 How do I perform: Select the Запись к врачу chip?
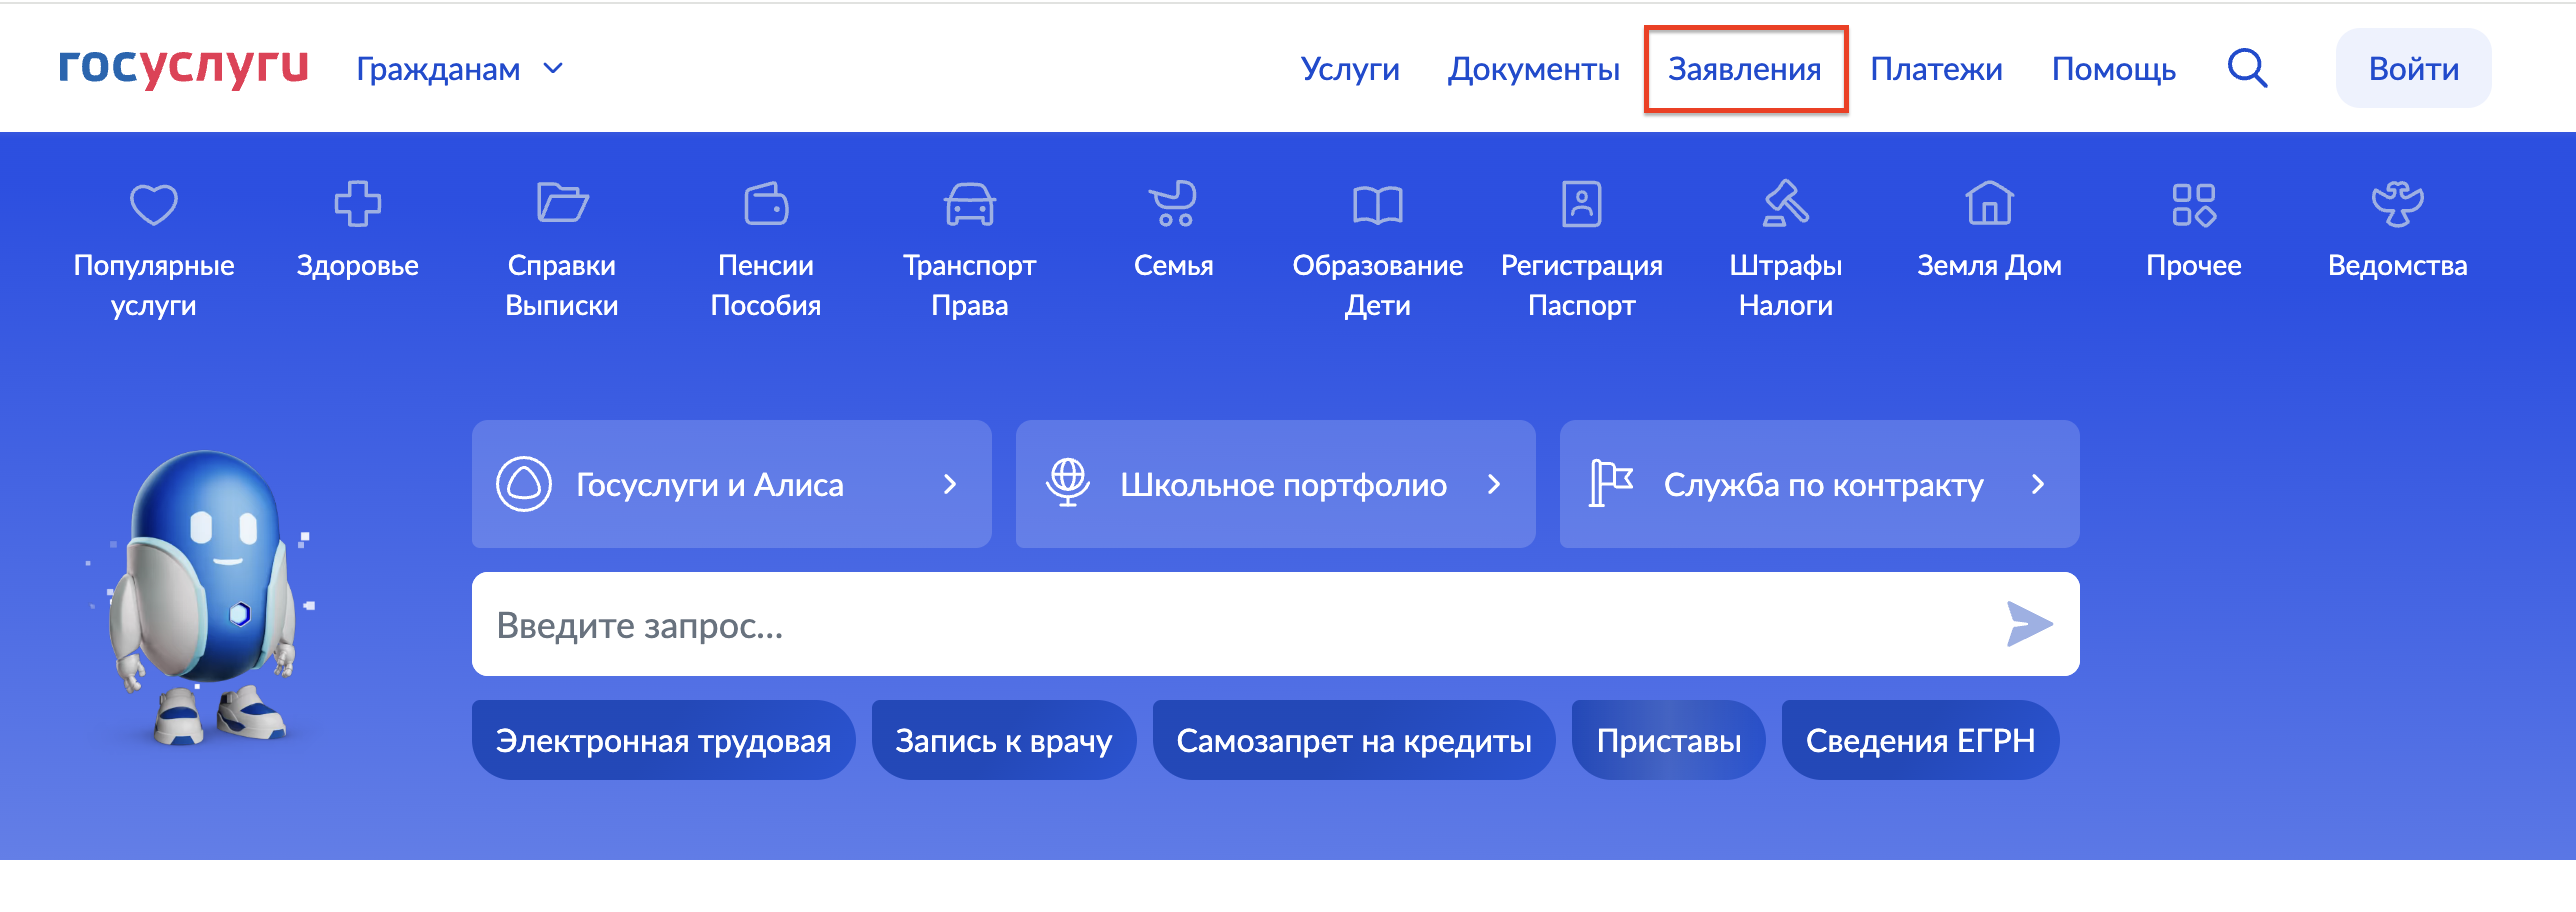tap(1003, 740)
